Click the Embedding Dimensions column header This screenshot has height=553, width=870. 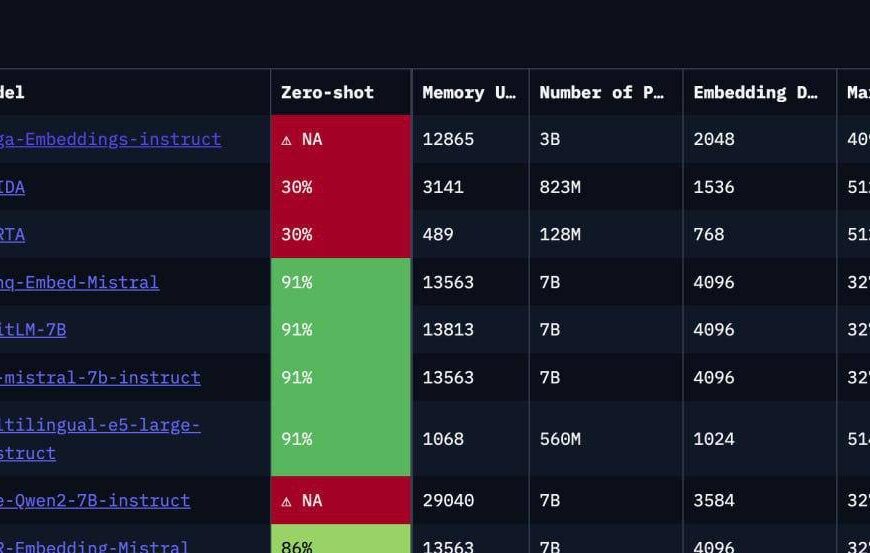pyautogui.click(x=755, y=92)
